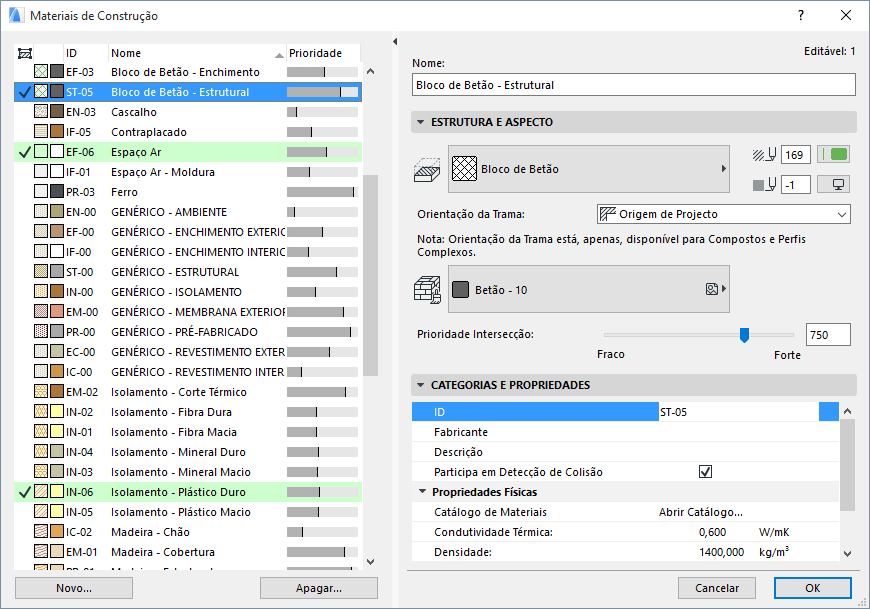The image size is (870, 609).
Task: Click hatch icon of Madeira - Chão
Action: [x=41, y=531]
